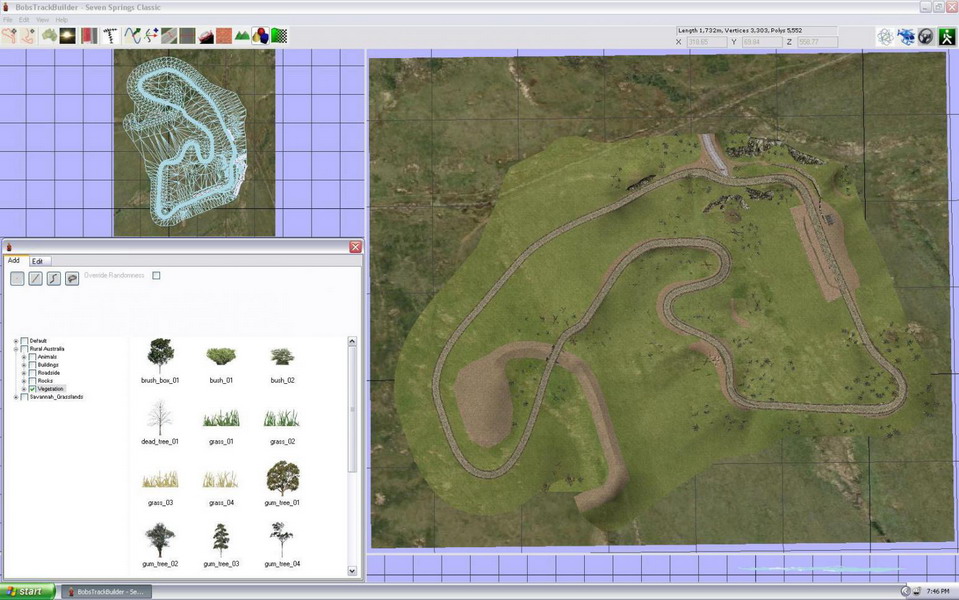Open the View menu
This screenshot has height=600, width=959.
coord(43,18)
